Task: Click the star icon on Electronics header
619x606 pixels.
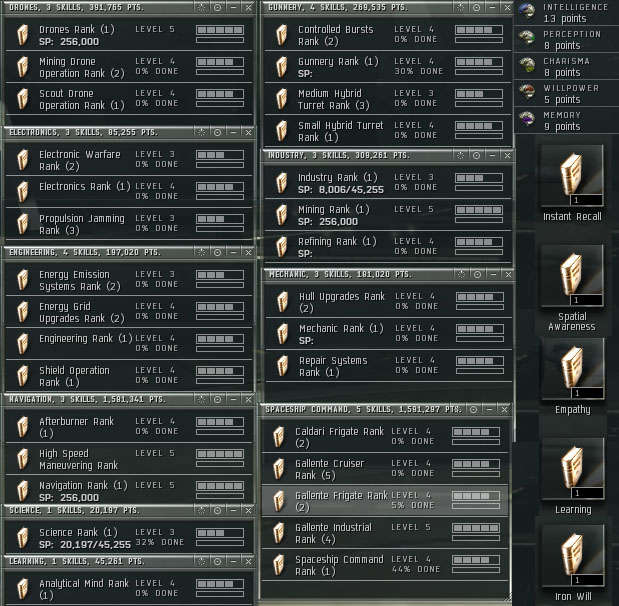Action: pos(201,132)
